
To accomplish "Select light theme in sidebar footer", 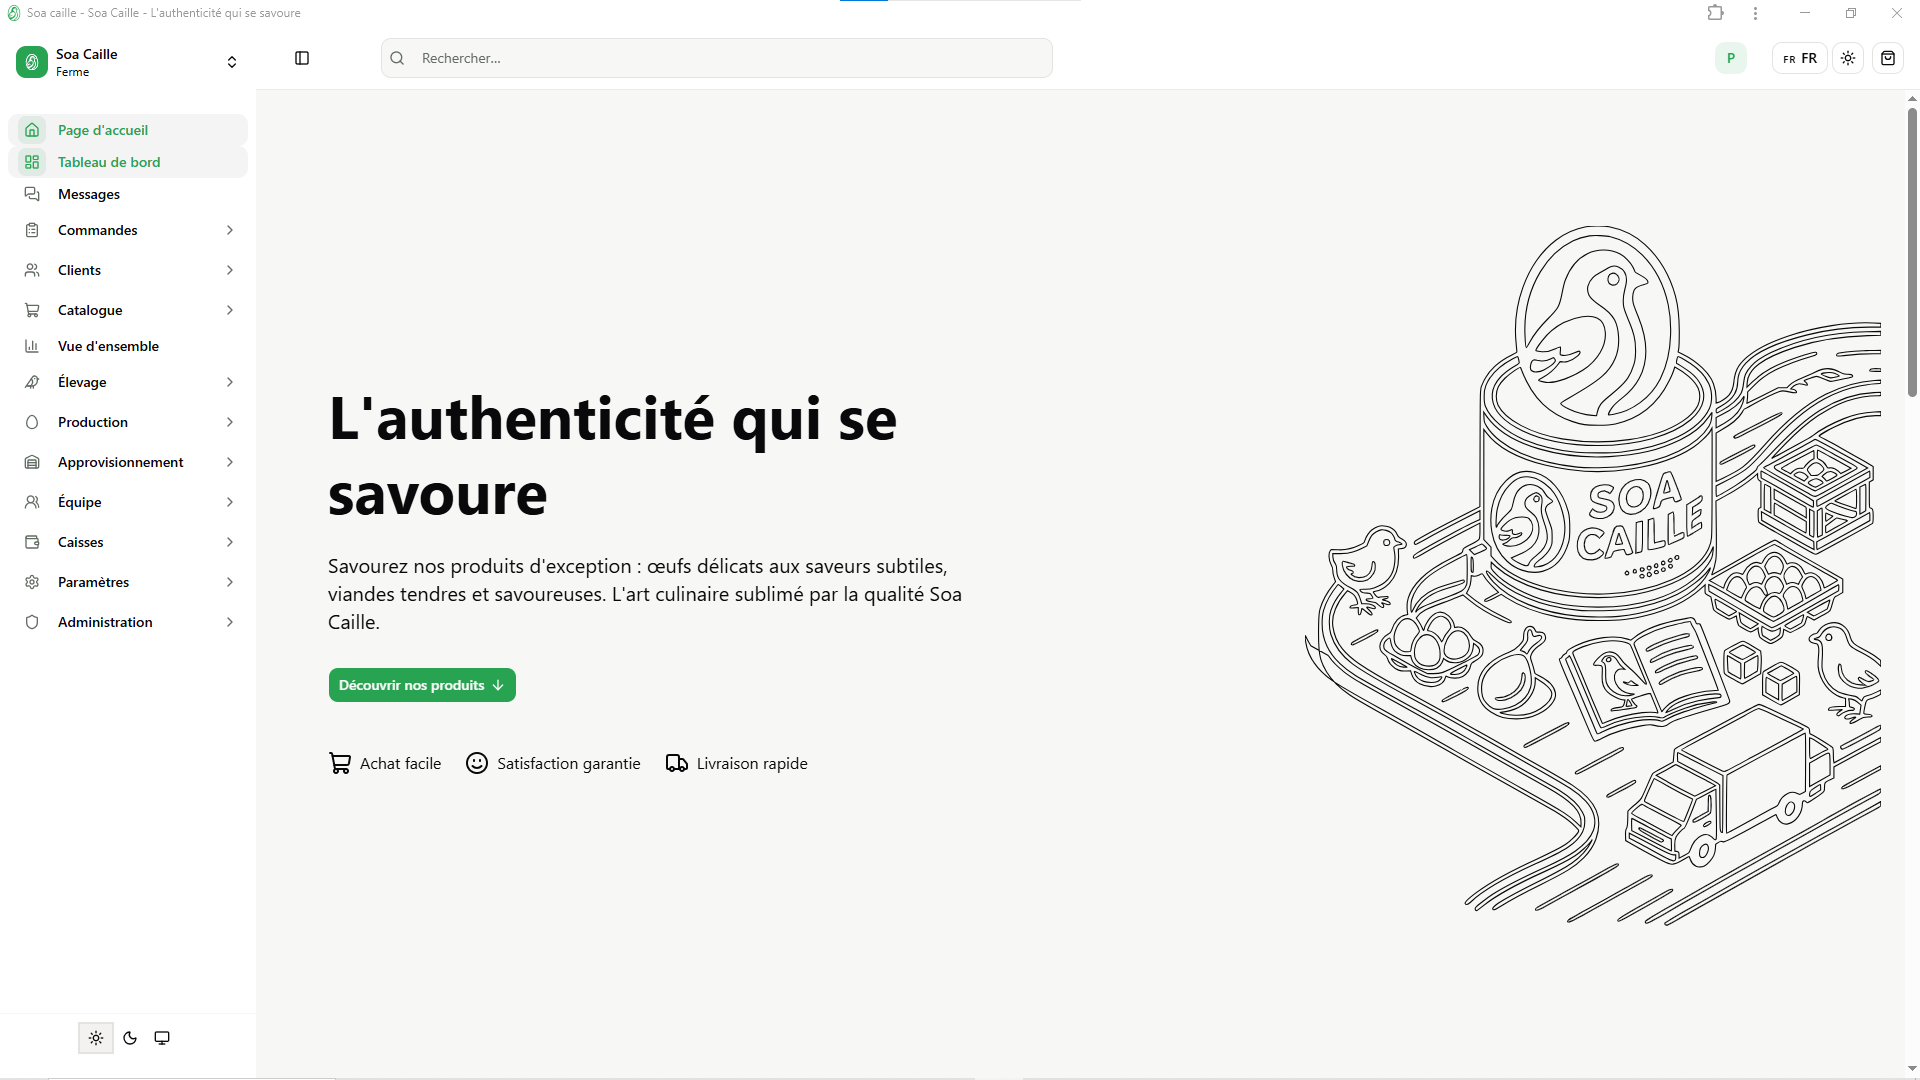I will (96, 1038).
